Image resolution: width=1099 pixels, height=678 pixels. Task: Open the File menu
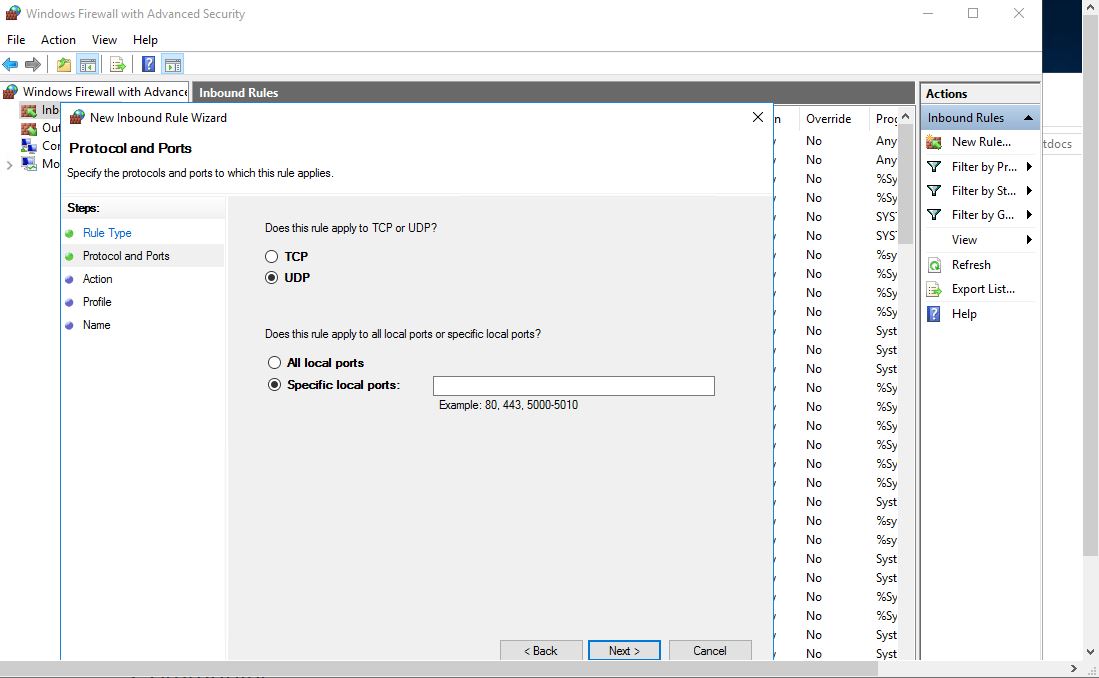click(16, 40)
